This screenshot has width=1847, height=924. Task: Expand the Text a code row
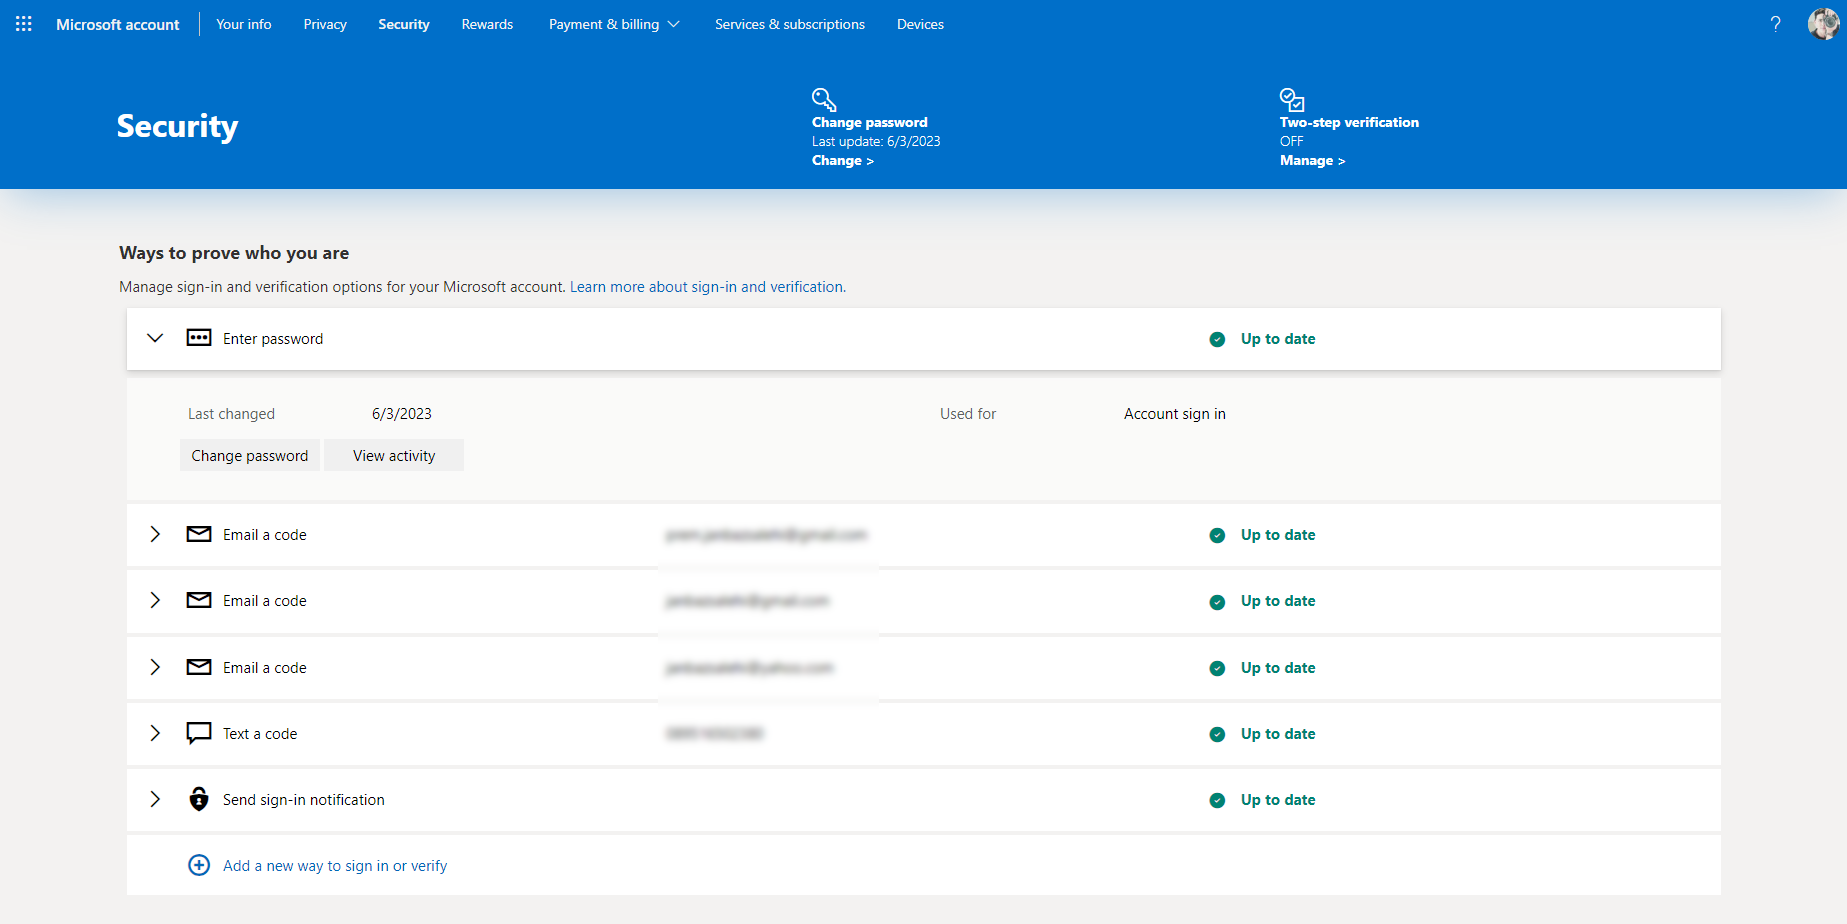tap(155, 733)
